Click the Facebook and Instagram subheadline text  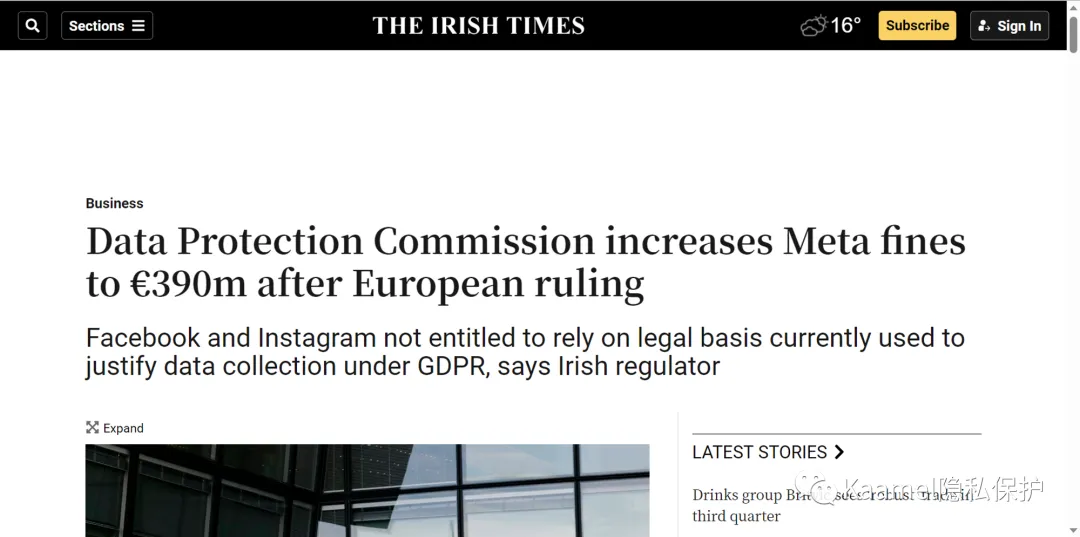(x=525, y=352)
